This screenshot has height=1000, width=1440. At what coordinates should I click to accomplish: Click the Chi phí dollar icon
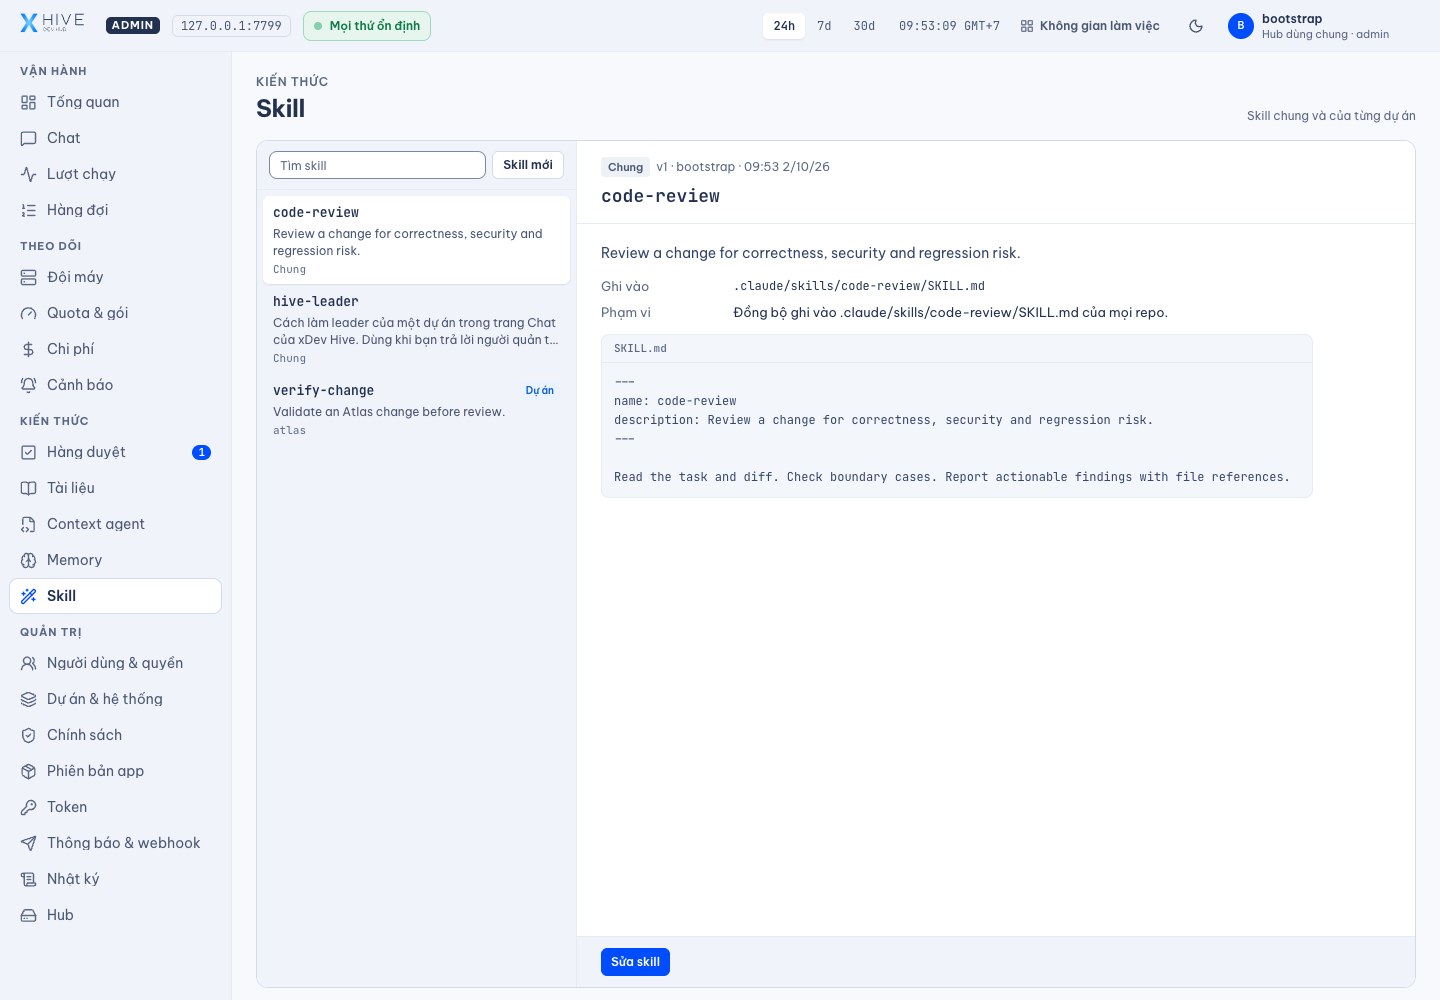(x=29, y=349)
